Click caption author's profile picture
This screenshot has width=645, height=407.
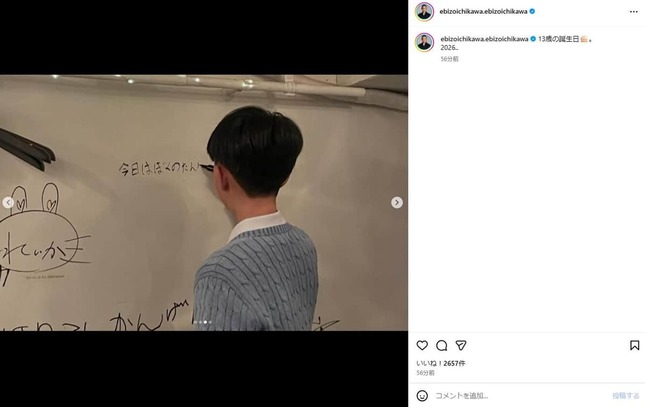(x=424, y=42)
